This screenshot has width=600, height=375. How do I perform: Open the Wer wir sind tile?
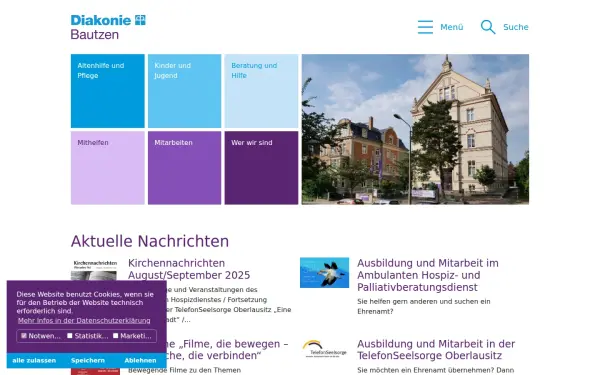tap(261, 168)
